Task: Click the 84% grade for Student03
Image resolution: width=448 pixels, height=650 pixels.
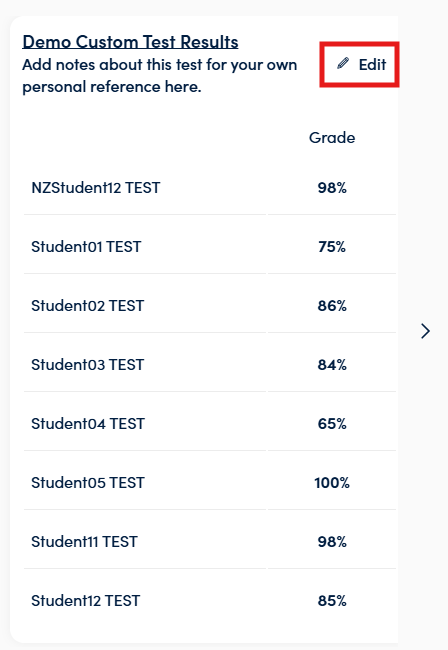Action: pyautogui.click(x=332, y=365)
